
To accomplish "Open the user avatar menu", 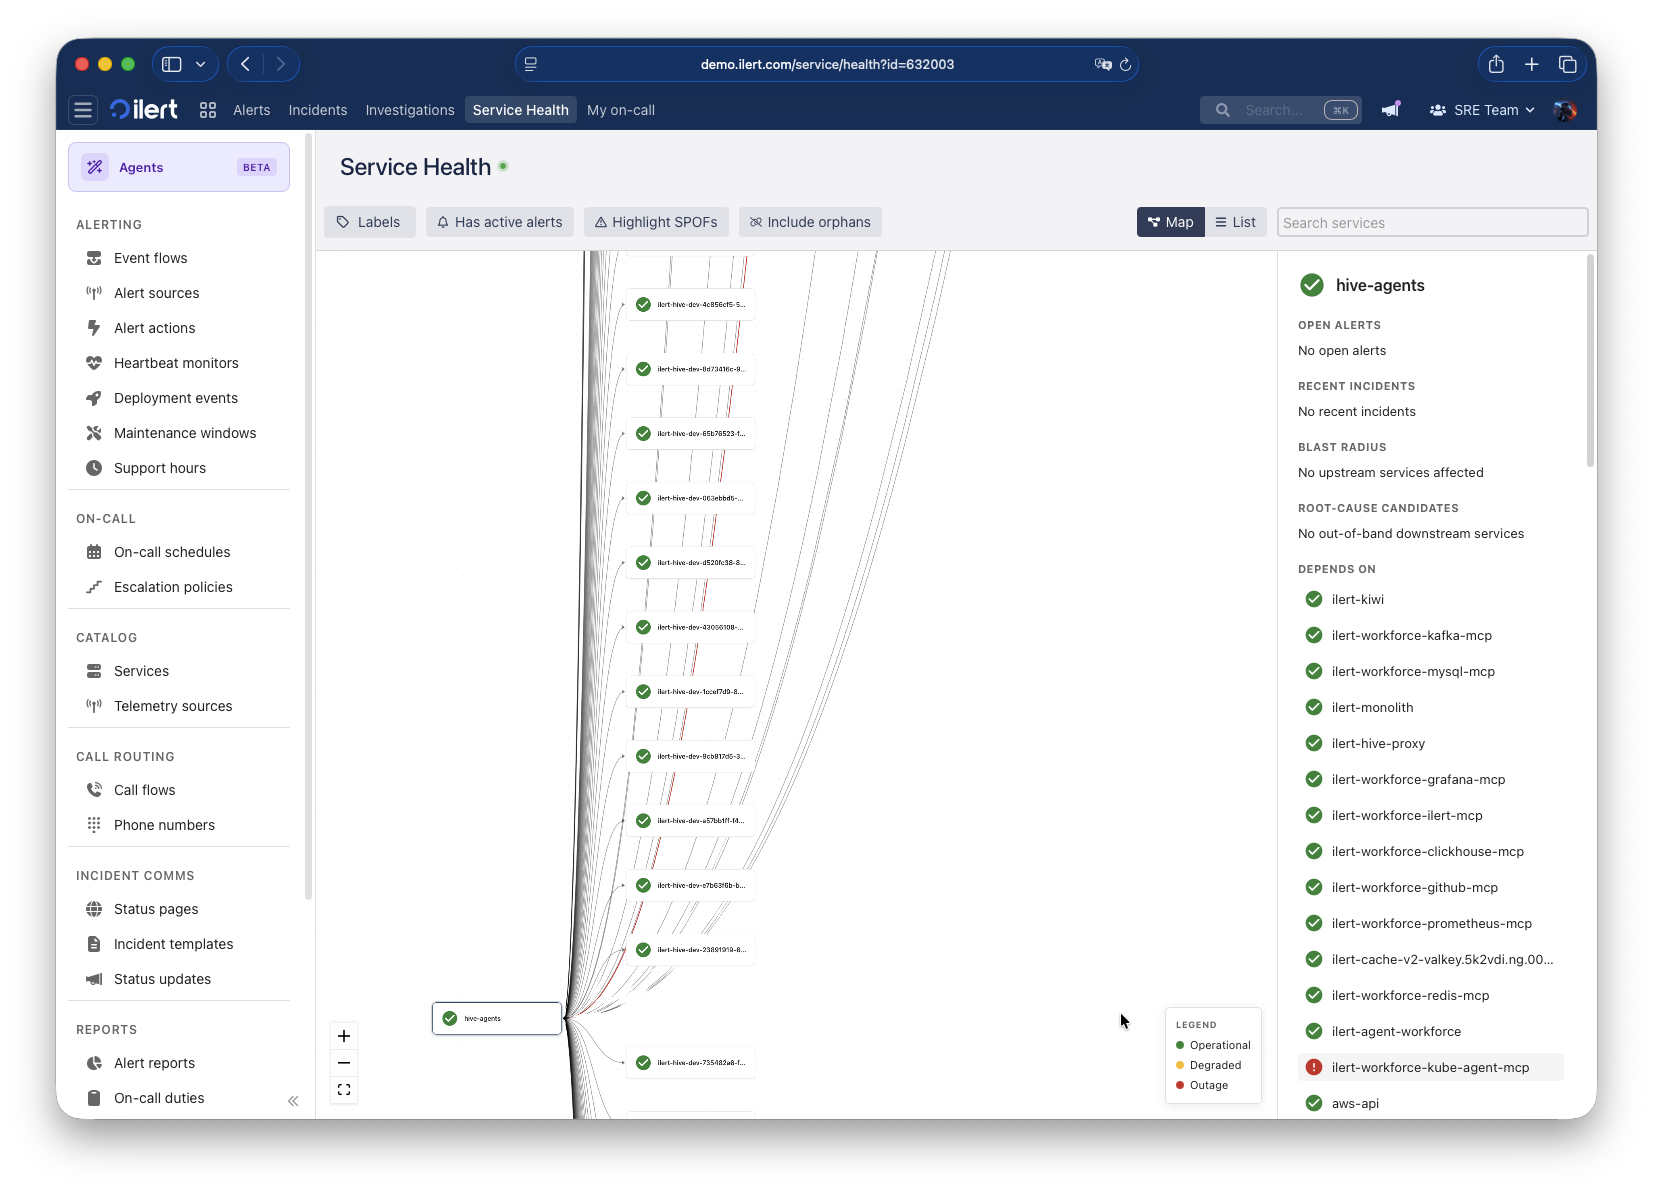I will [x=1565, y=110].
